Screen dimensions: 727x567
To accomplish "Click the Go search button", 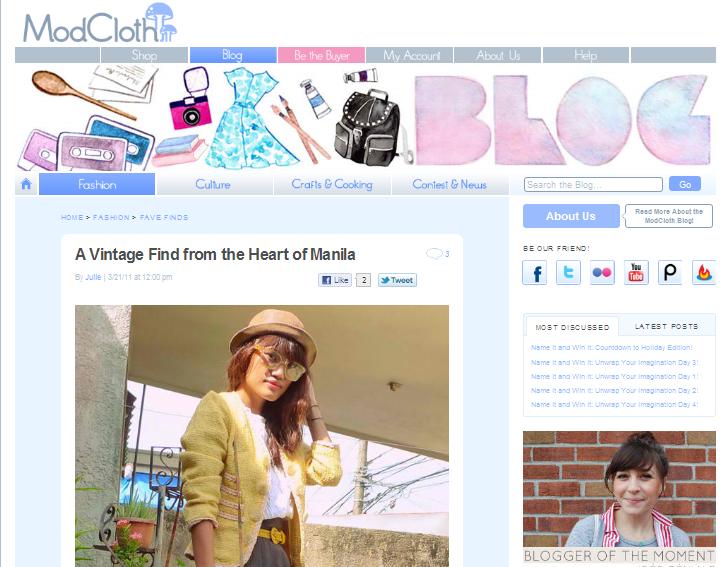I will pos(685,184).
